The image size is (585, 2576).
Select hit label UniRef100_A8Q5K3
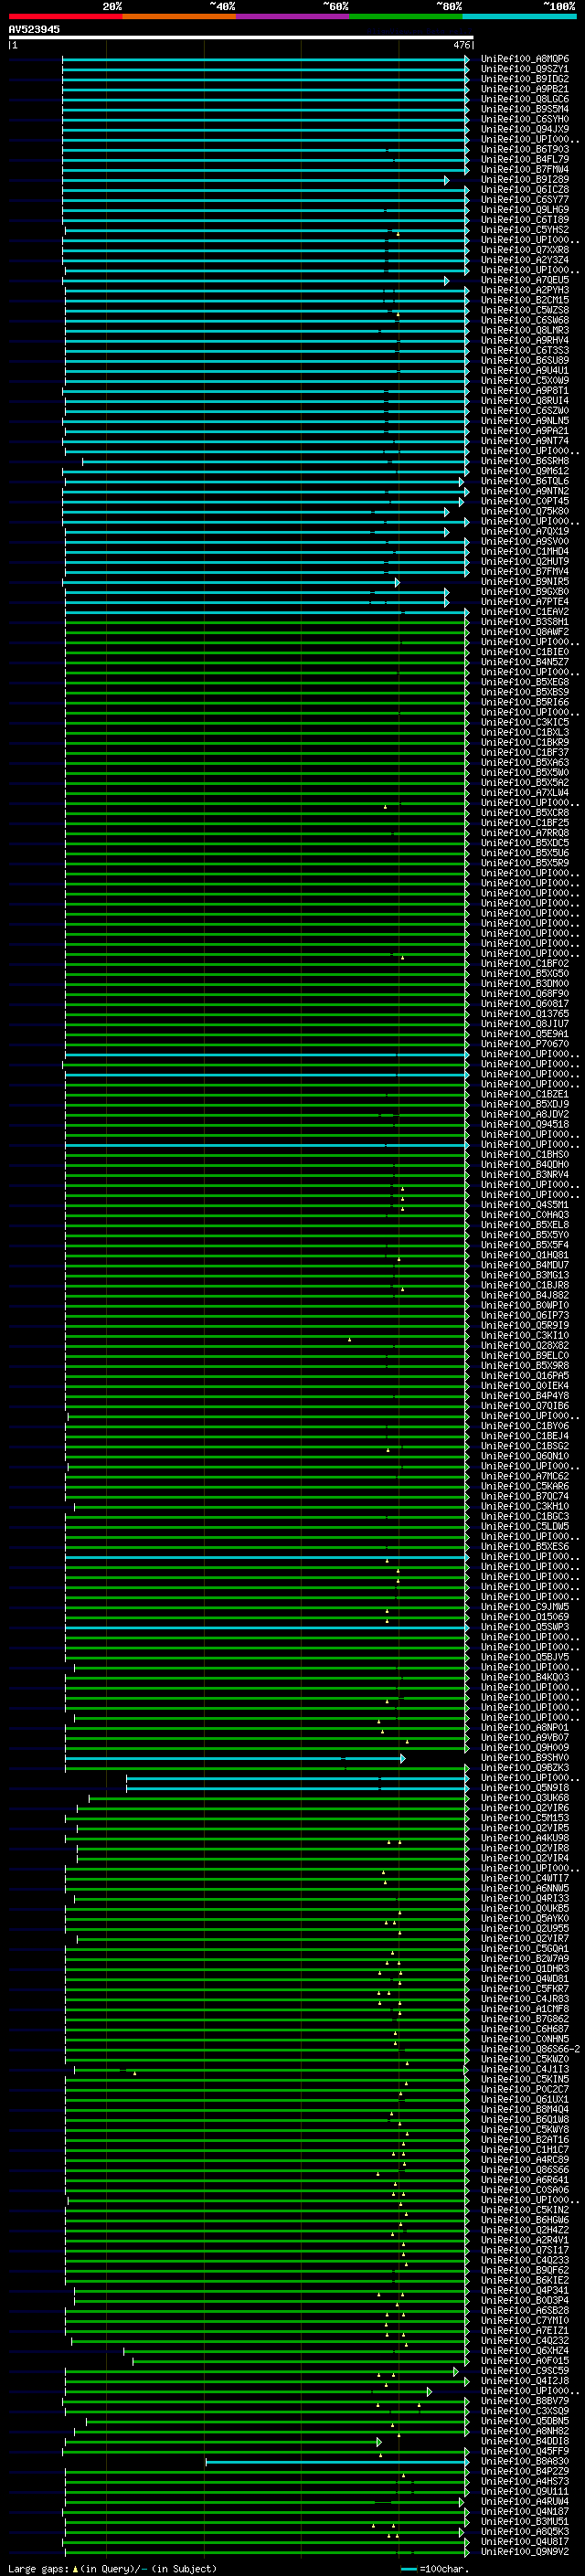524,2531
